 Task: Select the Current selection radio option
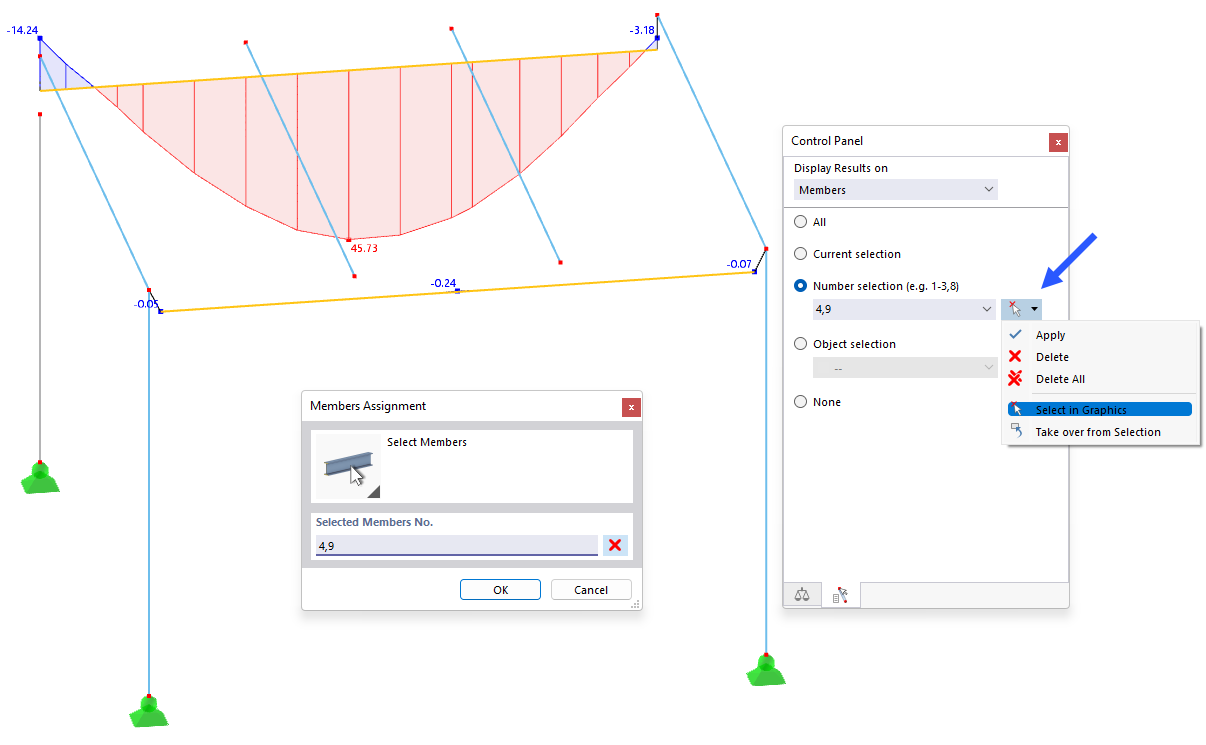[800, 254]
